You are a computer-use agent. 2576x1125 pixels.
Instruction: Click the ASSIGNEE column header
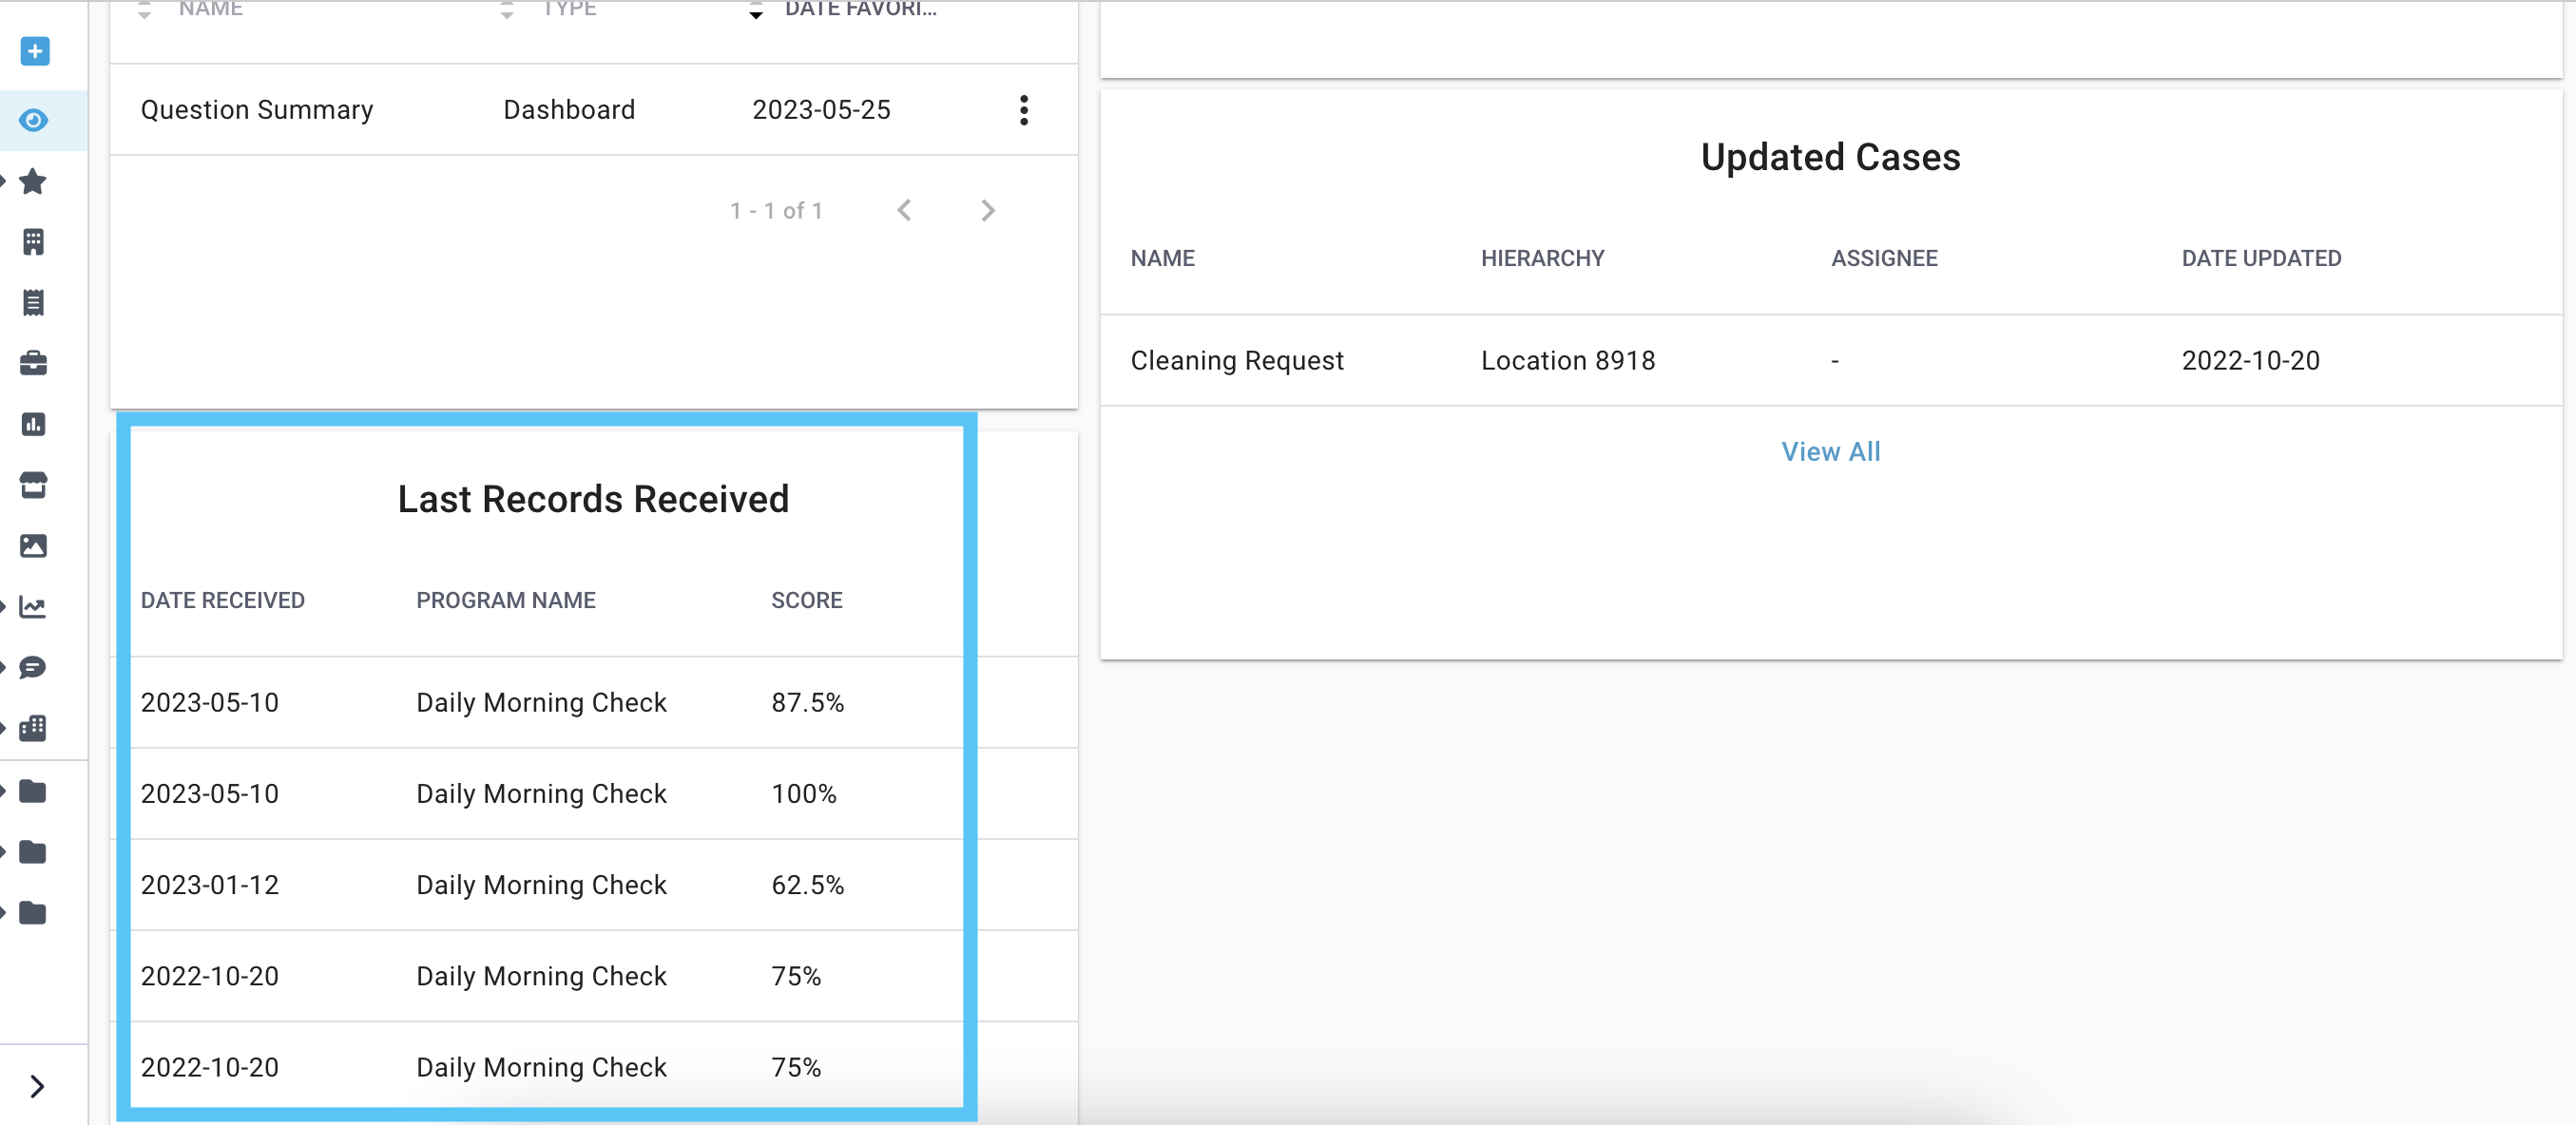[x=1884, y=258]
